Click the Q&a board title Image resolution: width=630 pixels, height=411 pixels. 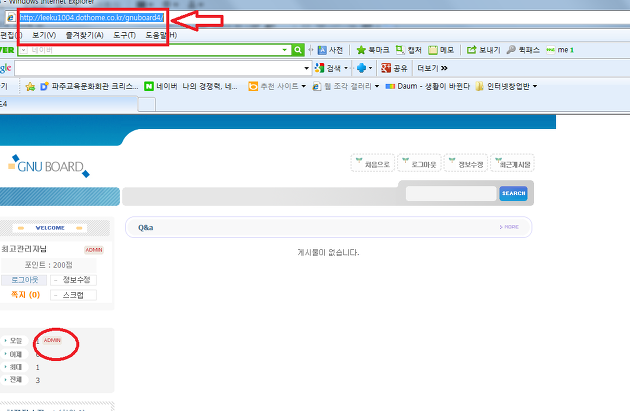145,227
